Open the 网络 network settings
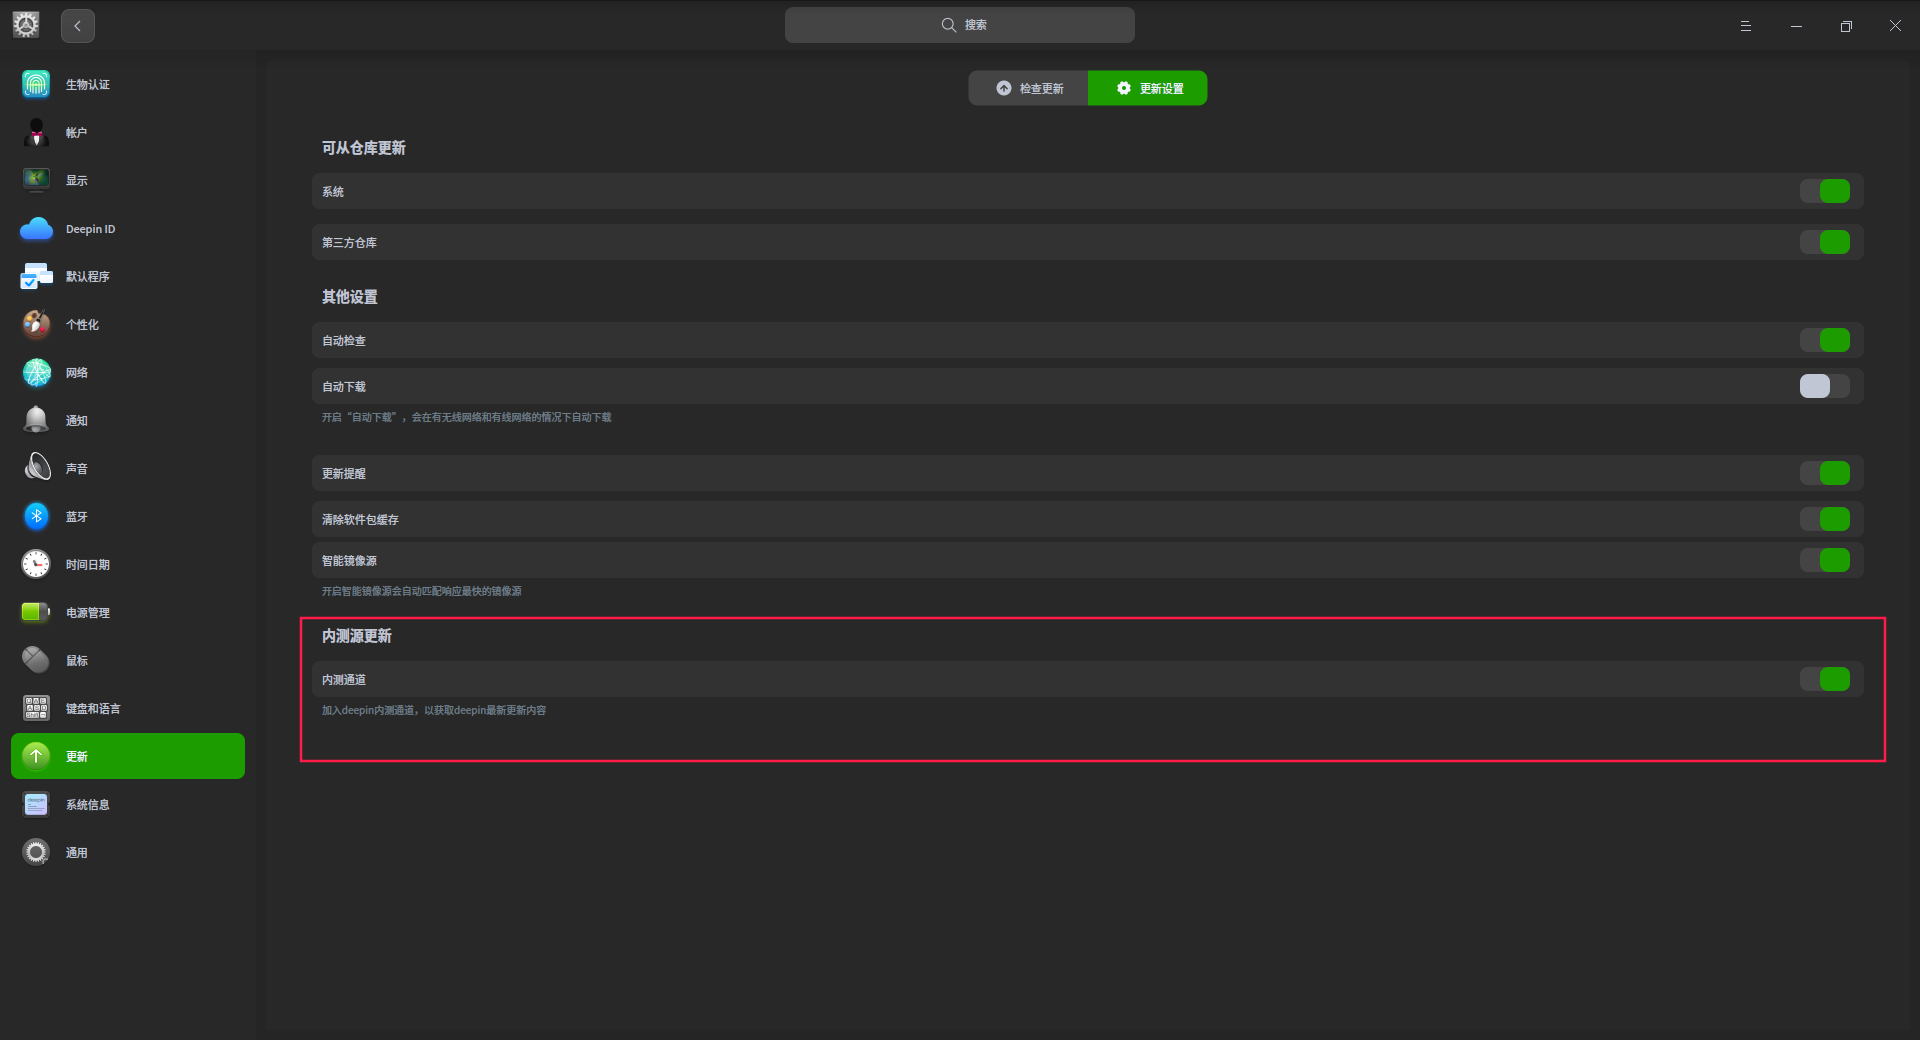Image resolution: width=1920 pixels, height=1040 pixels. point(128,372)
